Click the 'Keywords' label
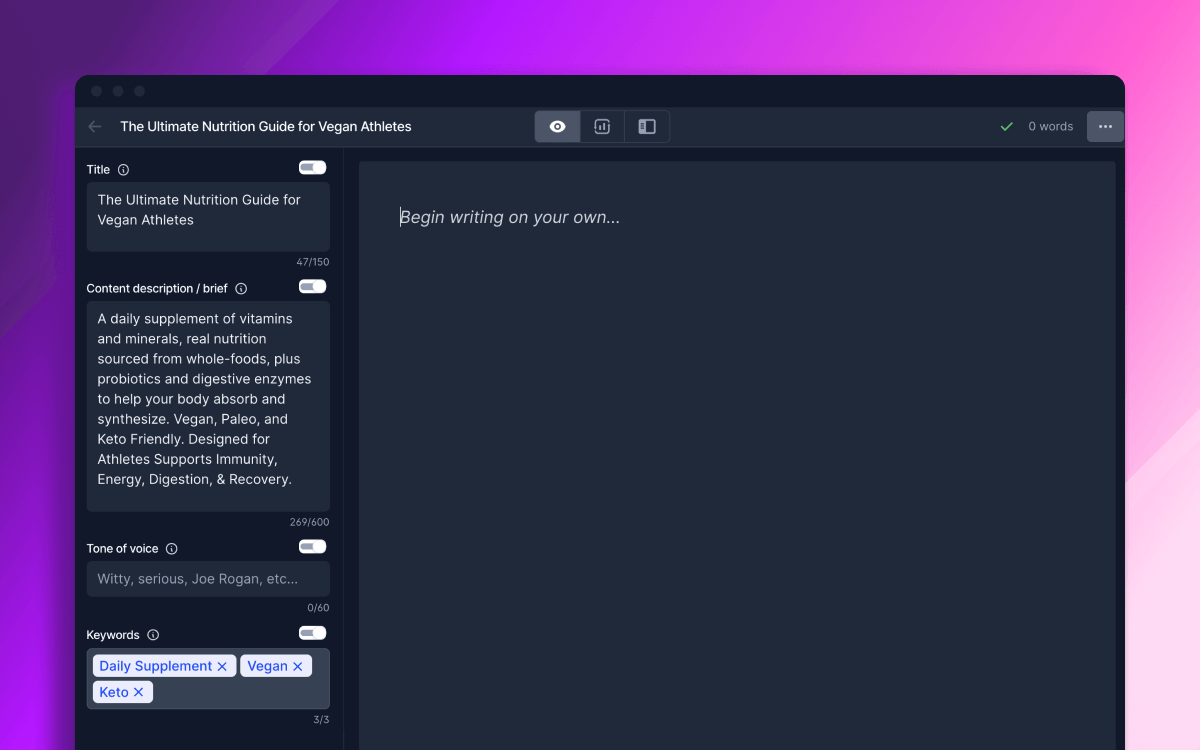The width and height of the screenshot is (1201, 751). point(113,635)
